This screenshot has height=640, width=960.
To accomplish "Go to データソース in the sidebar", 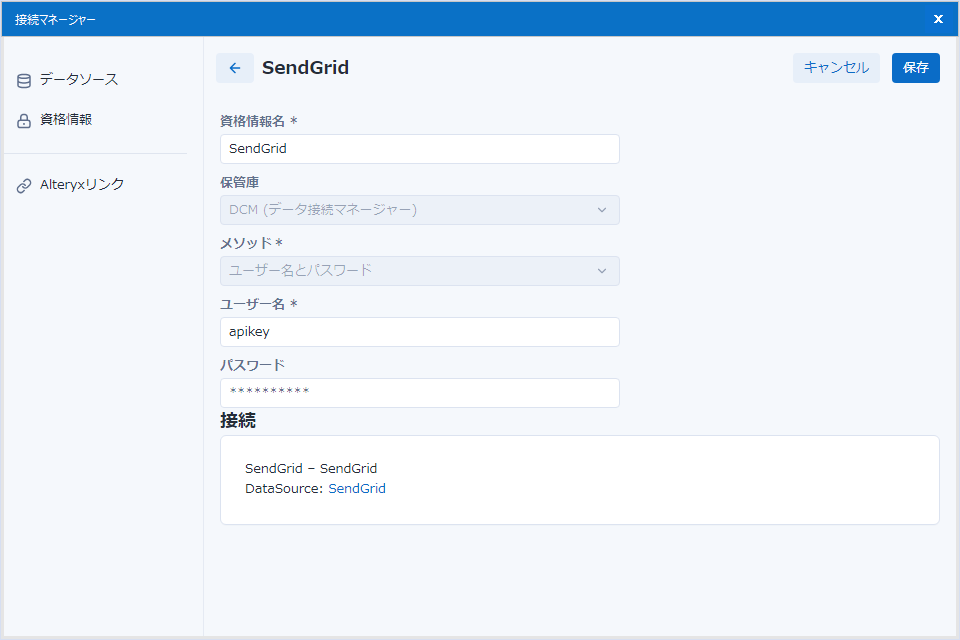I will coord(79,80).
